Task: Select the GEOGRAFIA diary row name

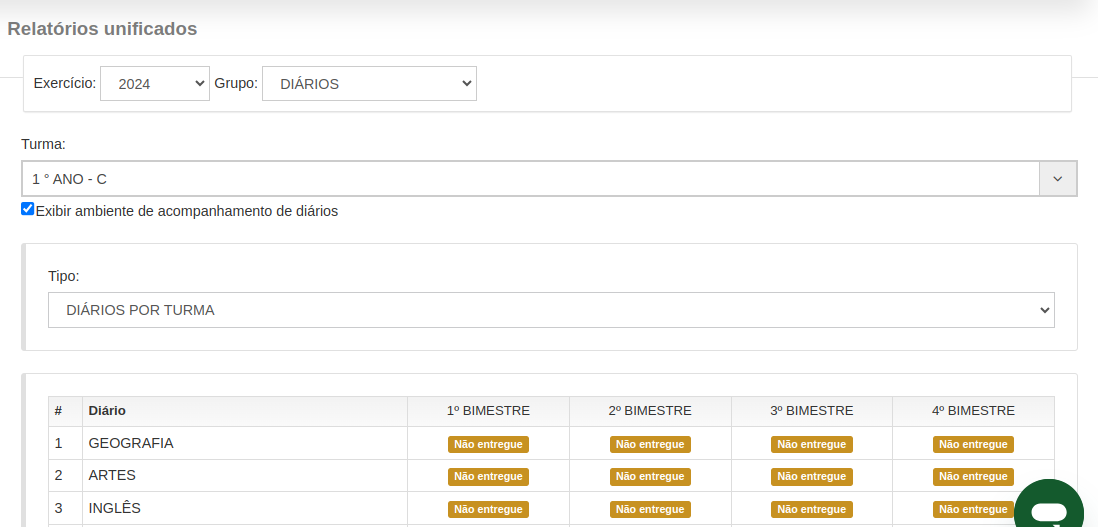Action: 131,443
